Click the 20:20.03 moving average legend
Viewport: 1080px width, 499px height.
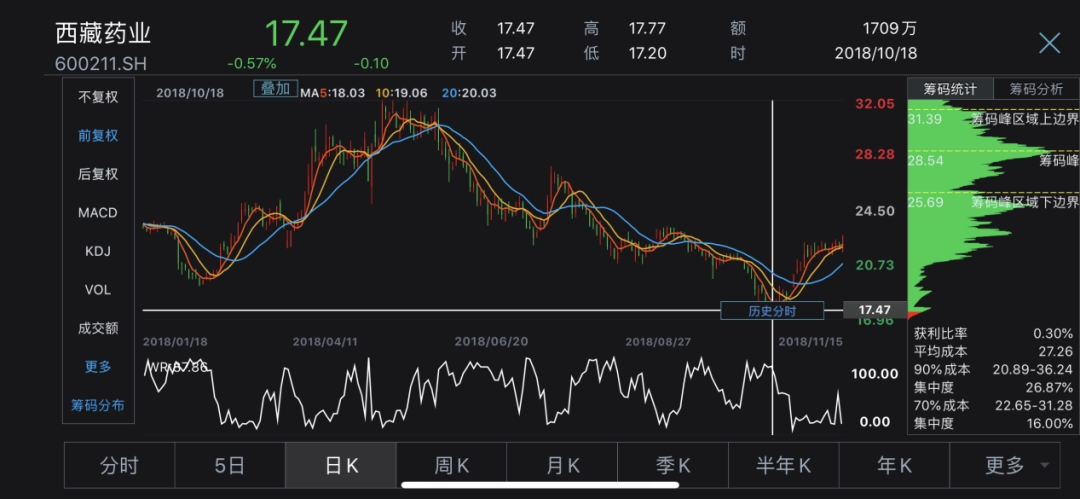click(469, 92)
